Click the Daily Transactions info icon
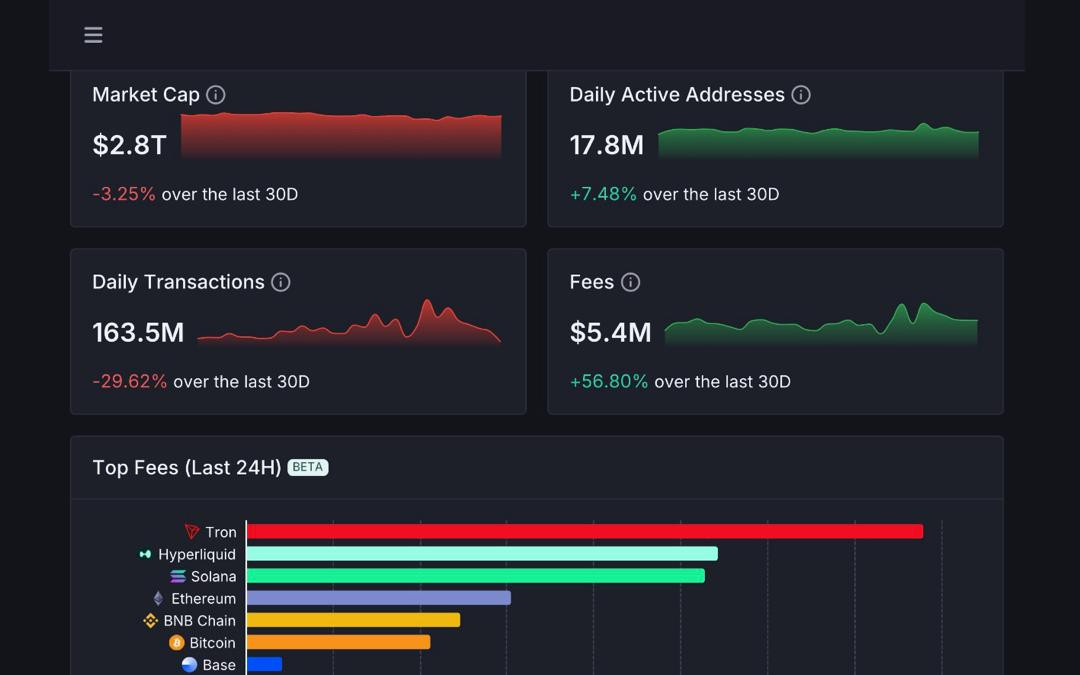1080x675 pixels. (x=281, y=282)
